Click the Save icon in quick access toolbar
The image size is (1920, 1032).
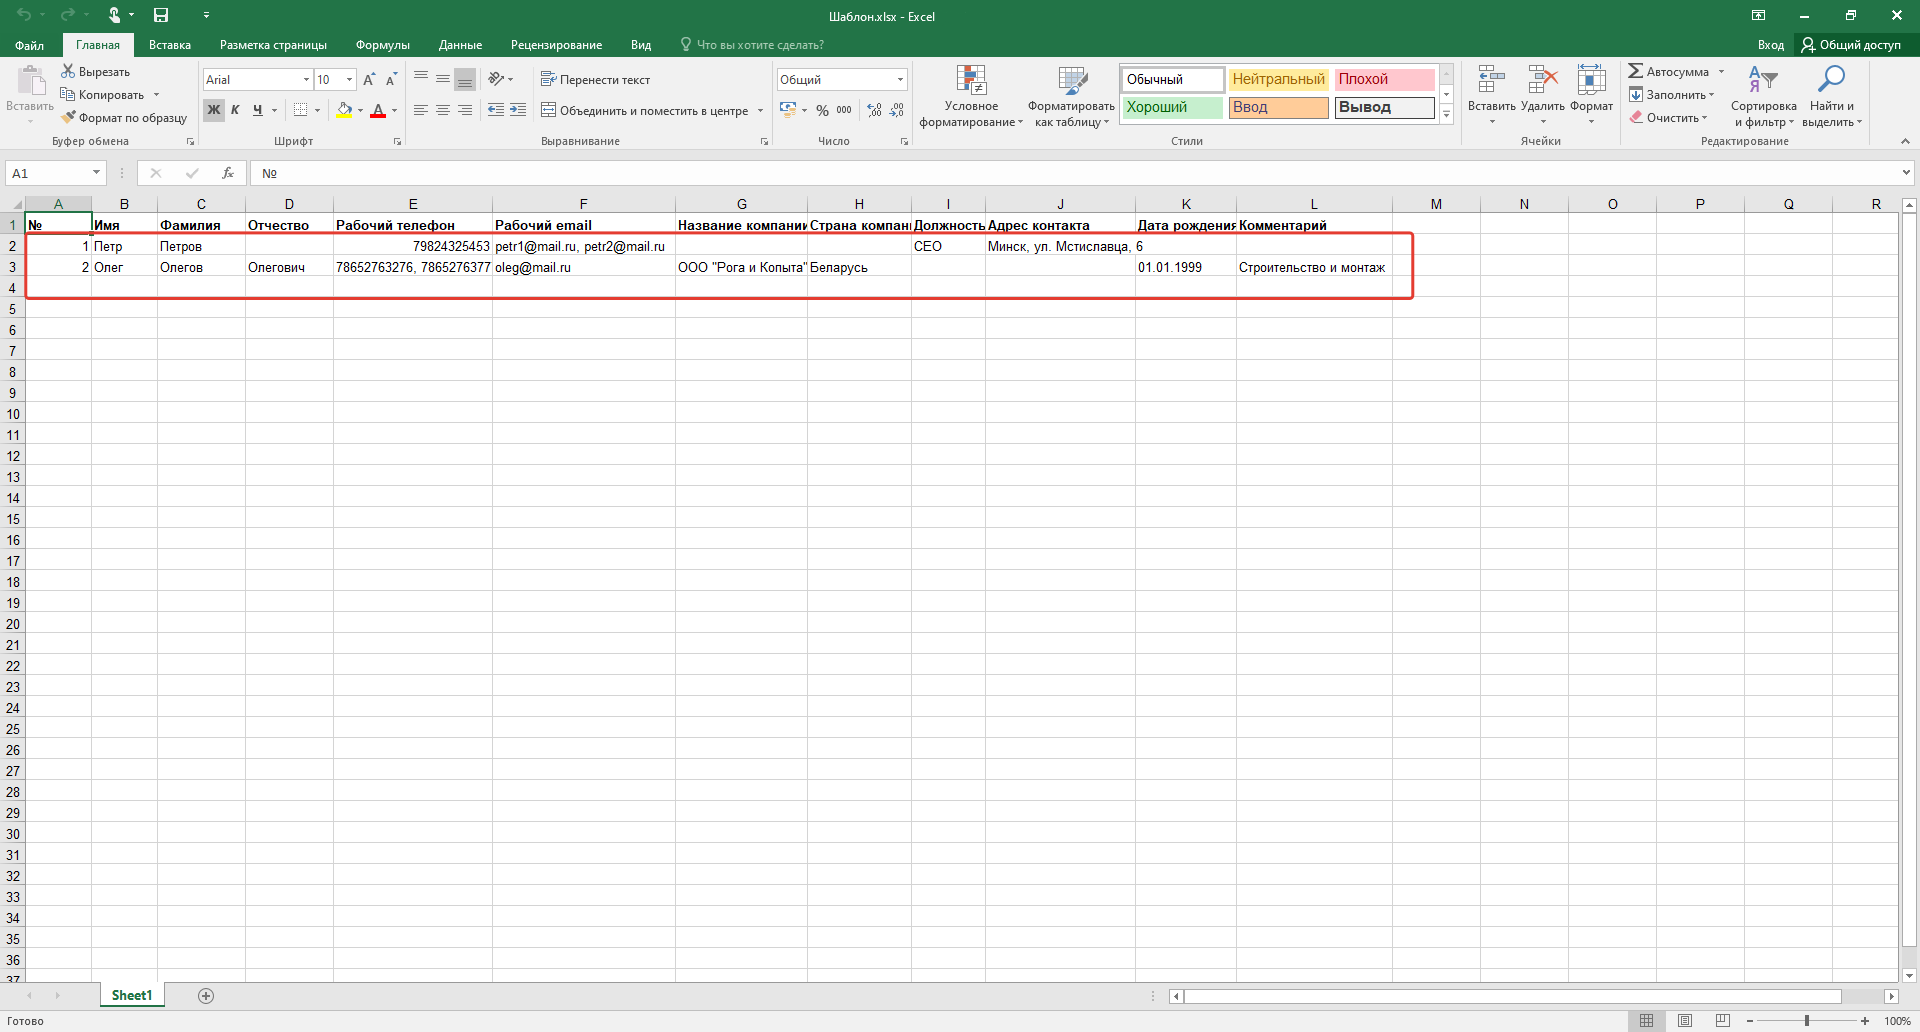pyautogui.click(x=161, y=15)
